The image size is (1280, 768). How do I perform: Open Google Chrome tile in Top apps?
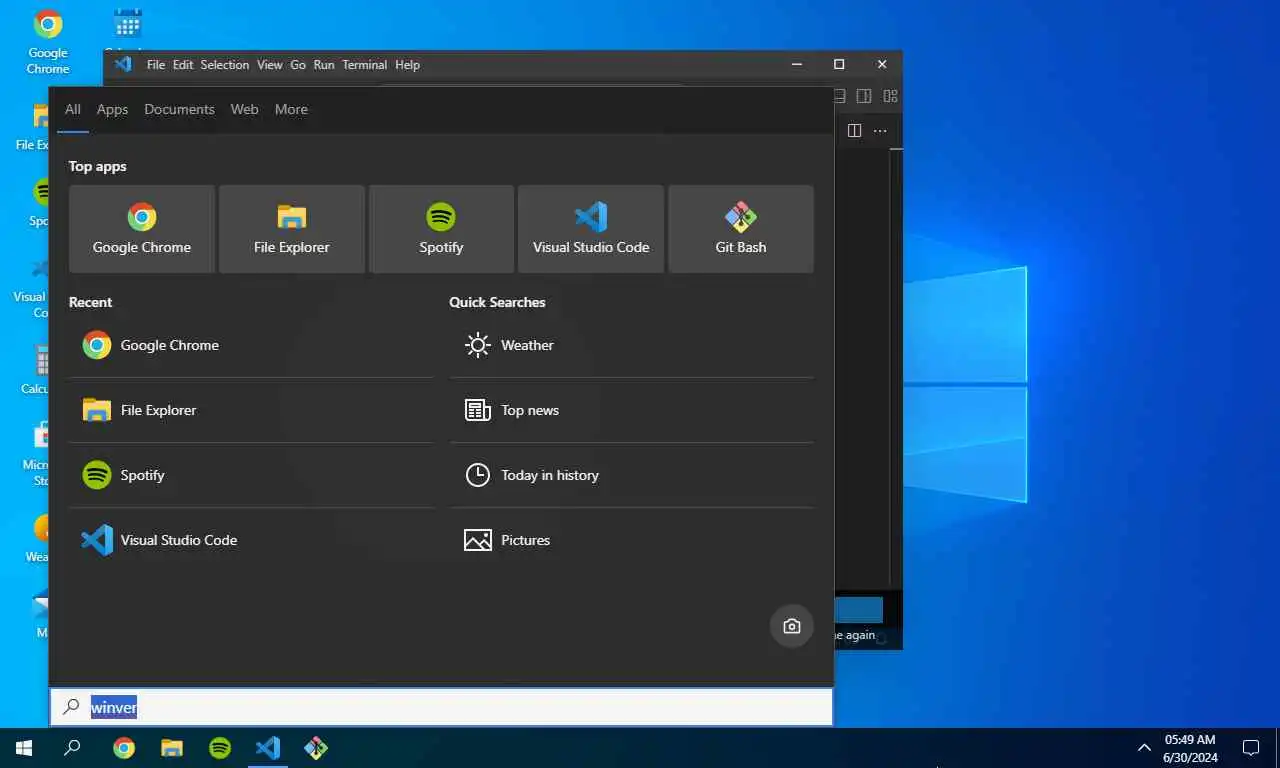tap(142, 229)
